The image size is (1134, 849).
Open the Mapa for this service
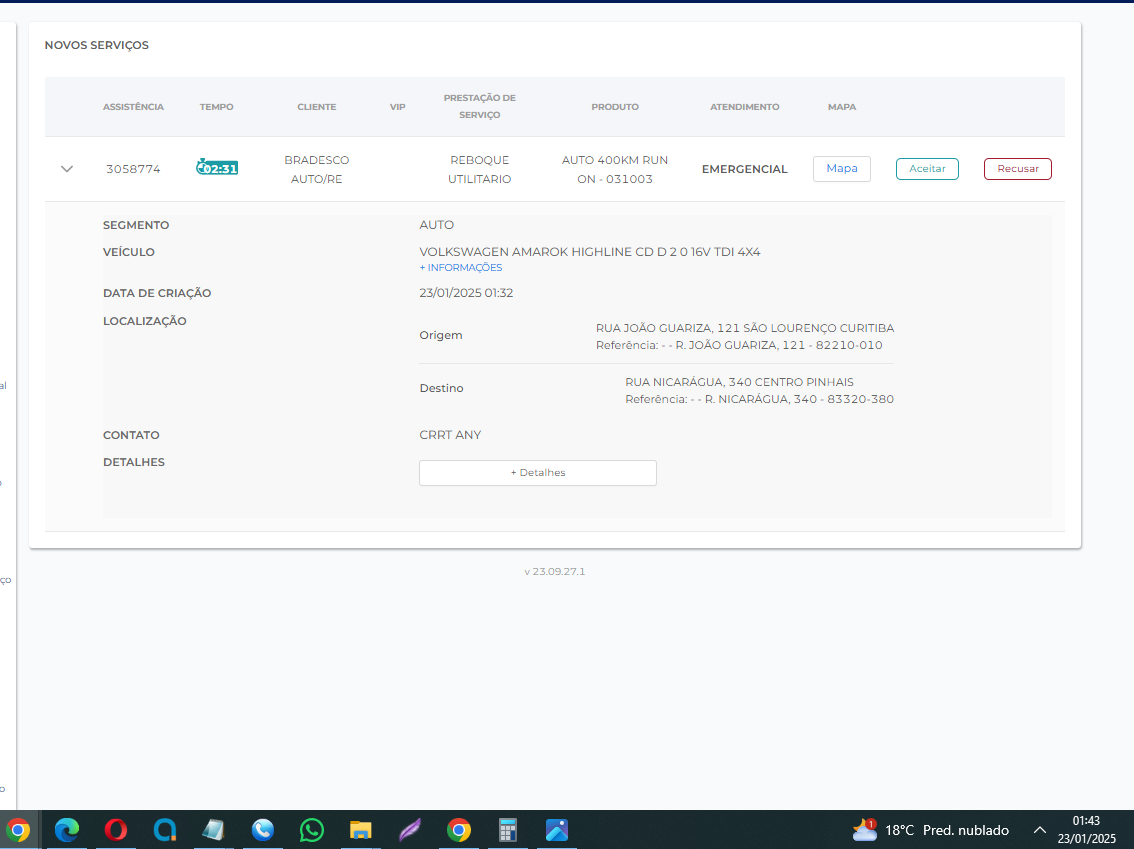[x=841, y=169]
